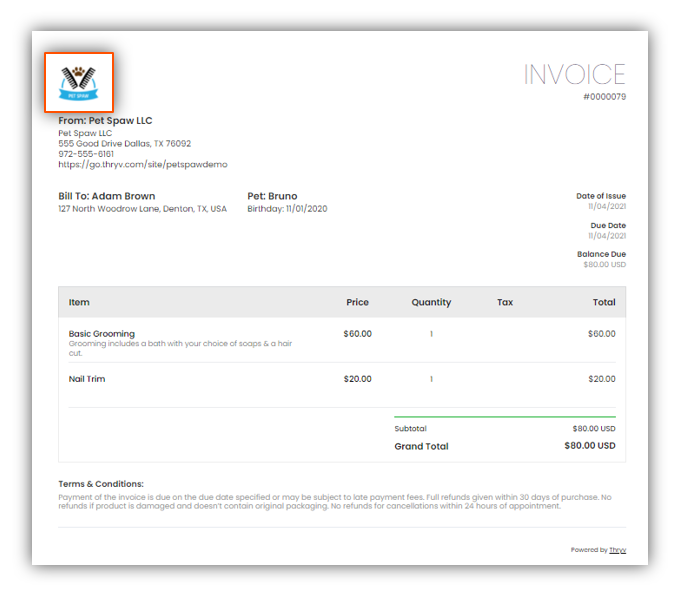Click the 'Subtotal' label
This screenshot has width=691, height=613.
[410, 429]
